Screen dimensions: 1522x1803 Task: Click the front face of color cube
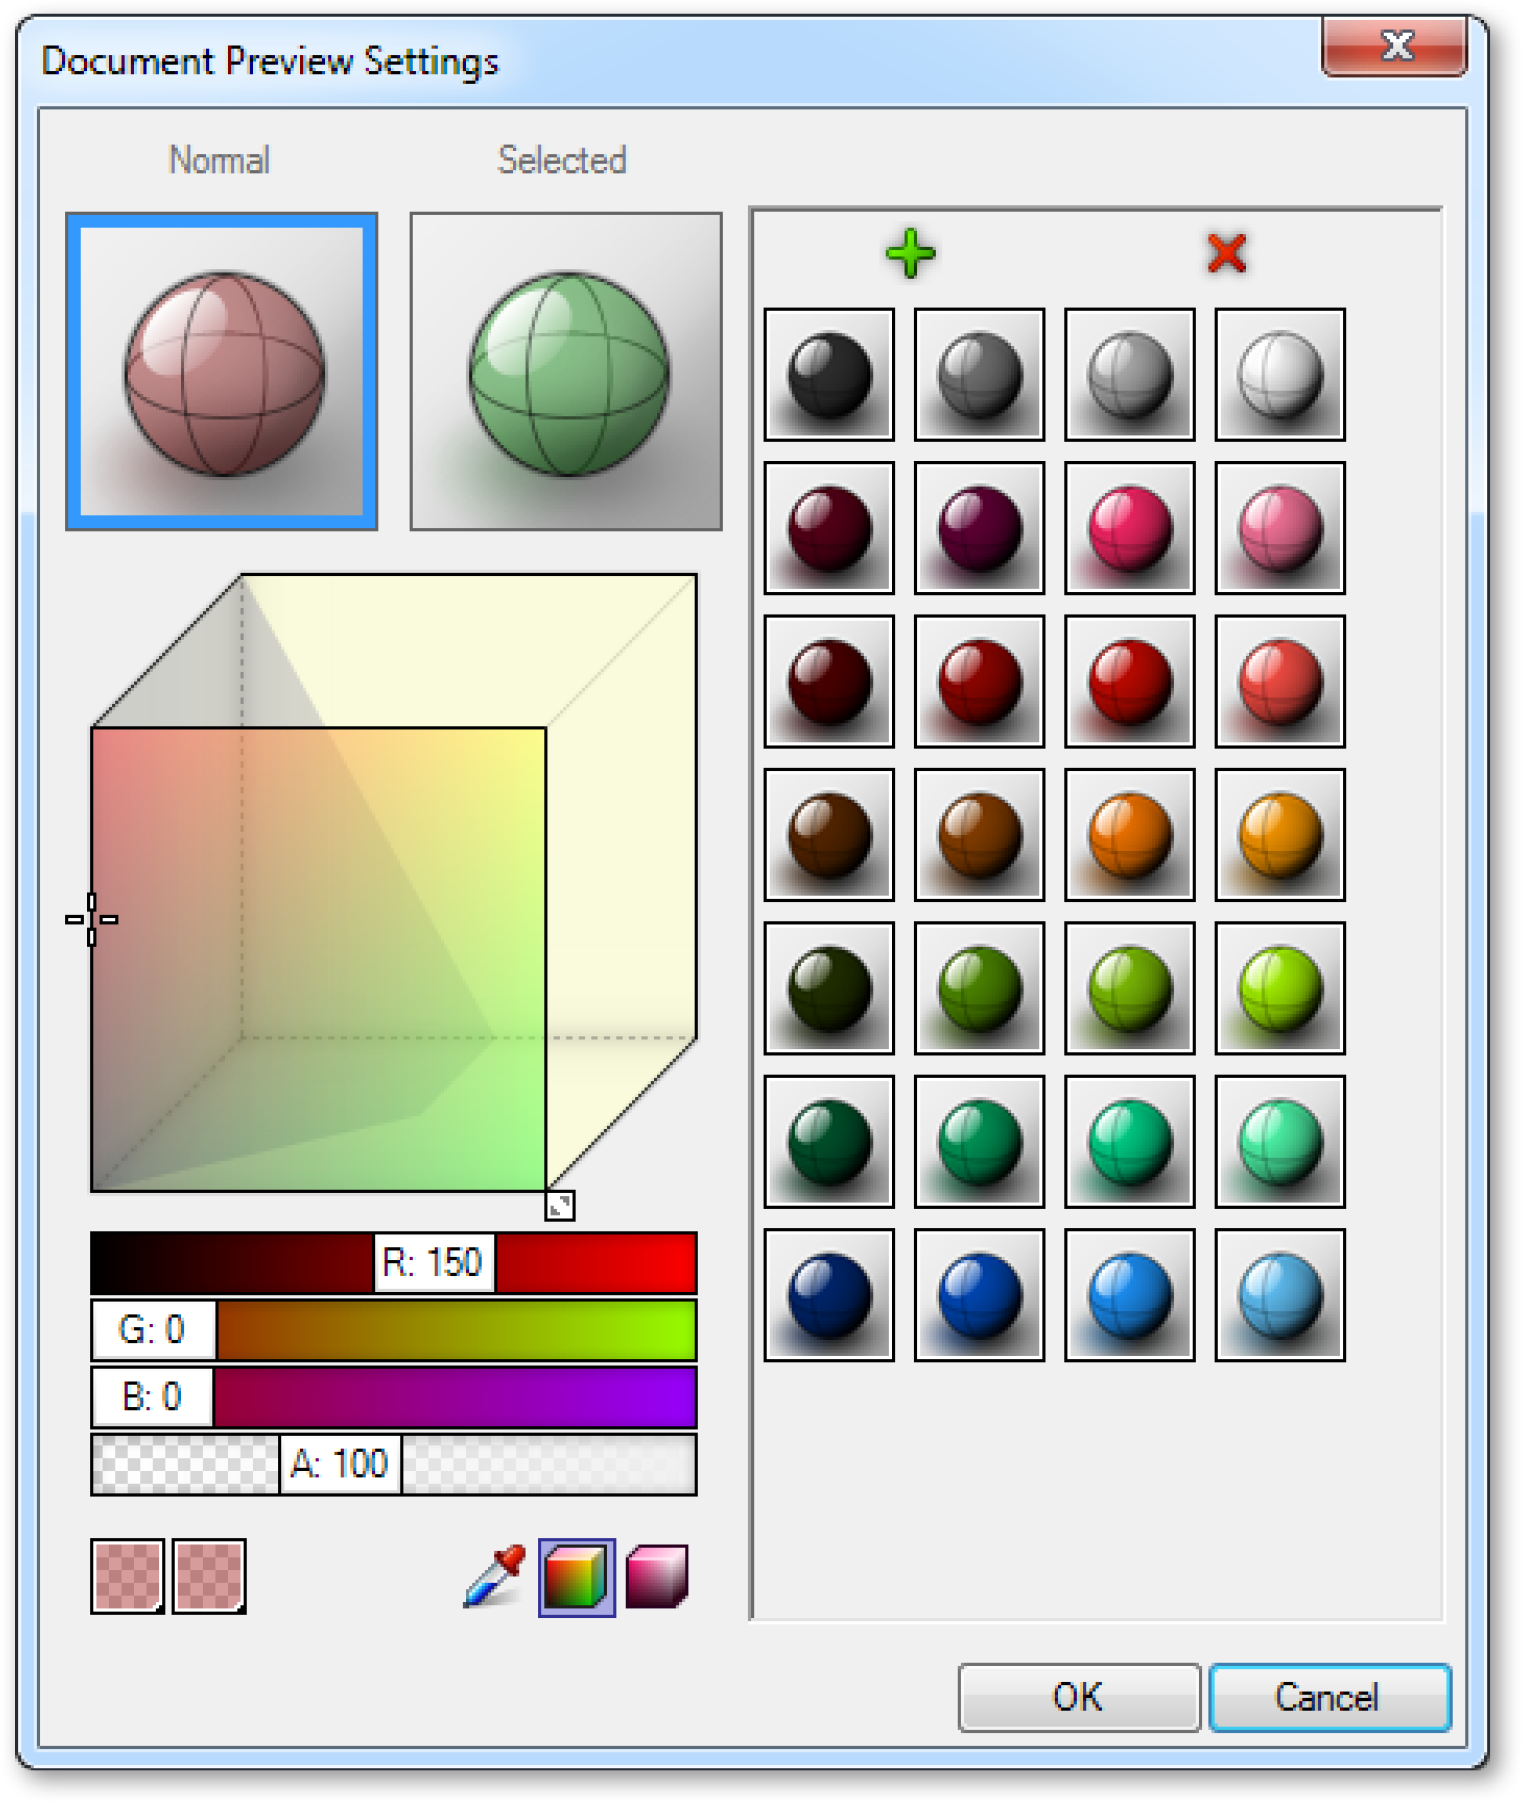point(319,960)
